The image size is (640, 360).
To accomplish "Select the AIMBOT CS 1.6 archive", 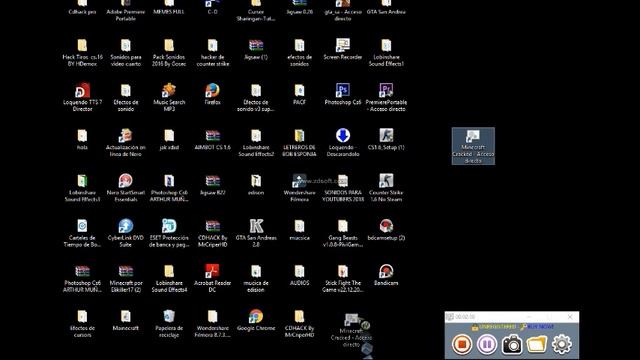I will (x=213, y=140).
